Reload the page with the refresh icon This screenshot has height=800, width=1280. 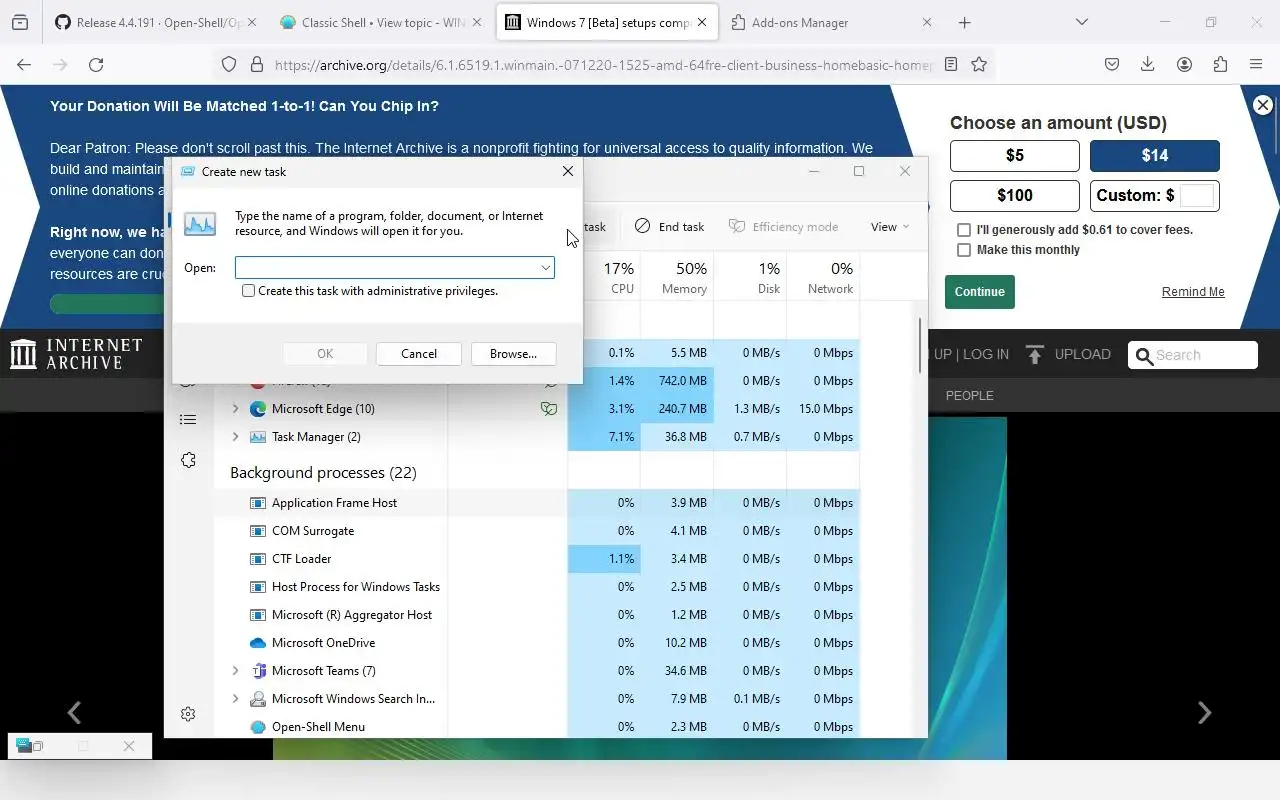point(96,64)
